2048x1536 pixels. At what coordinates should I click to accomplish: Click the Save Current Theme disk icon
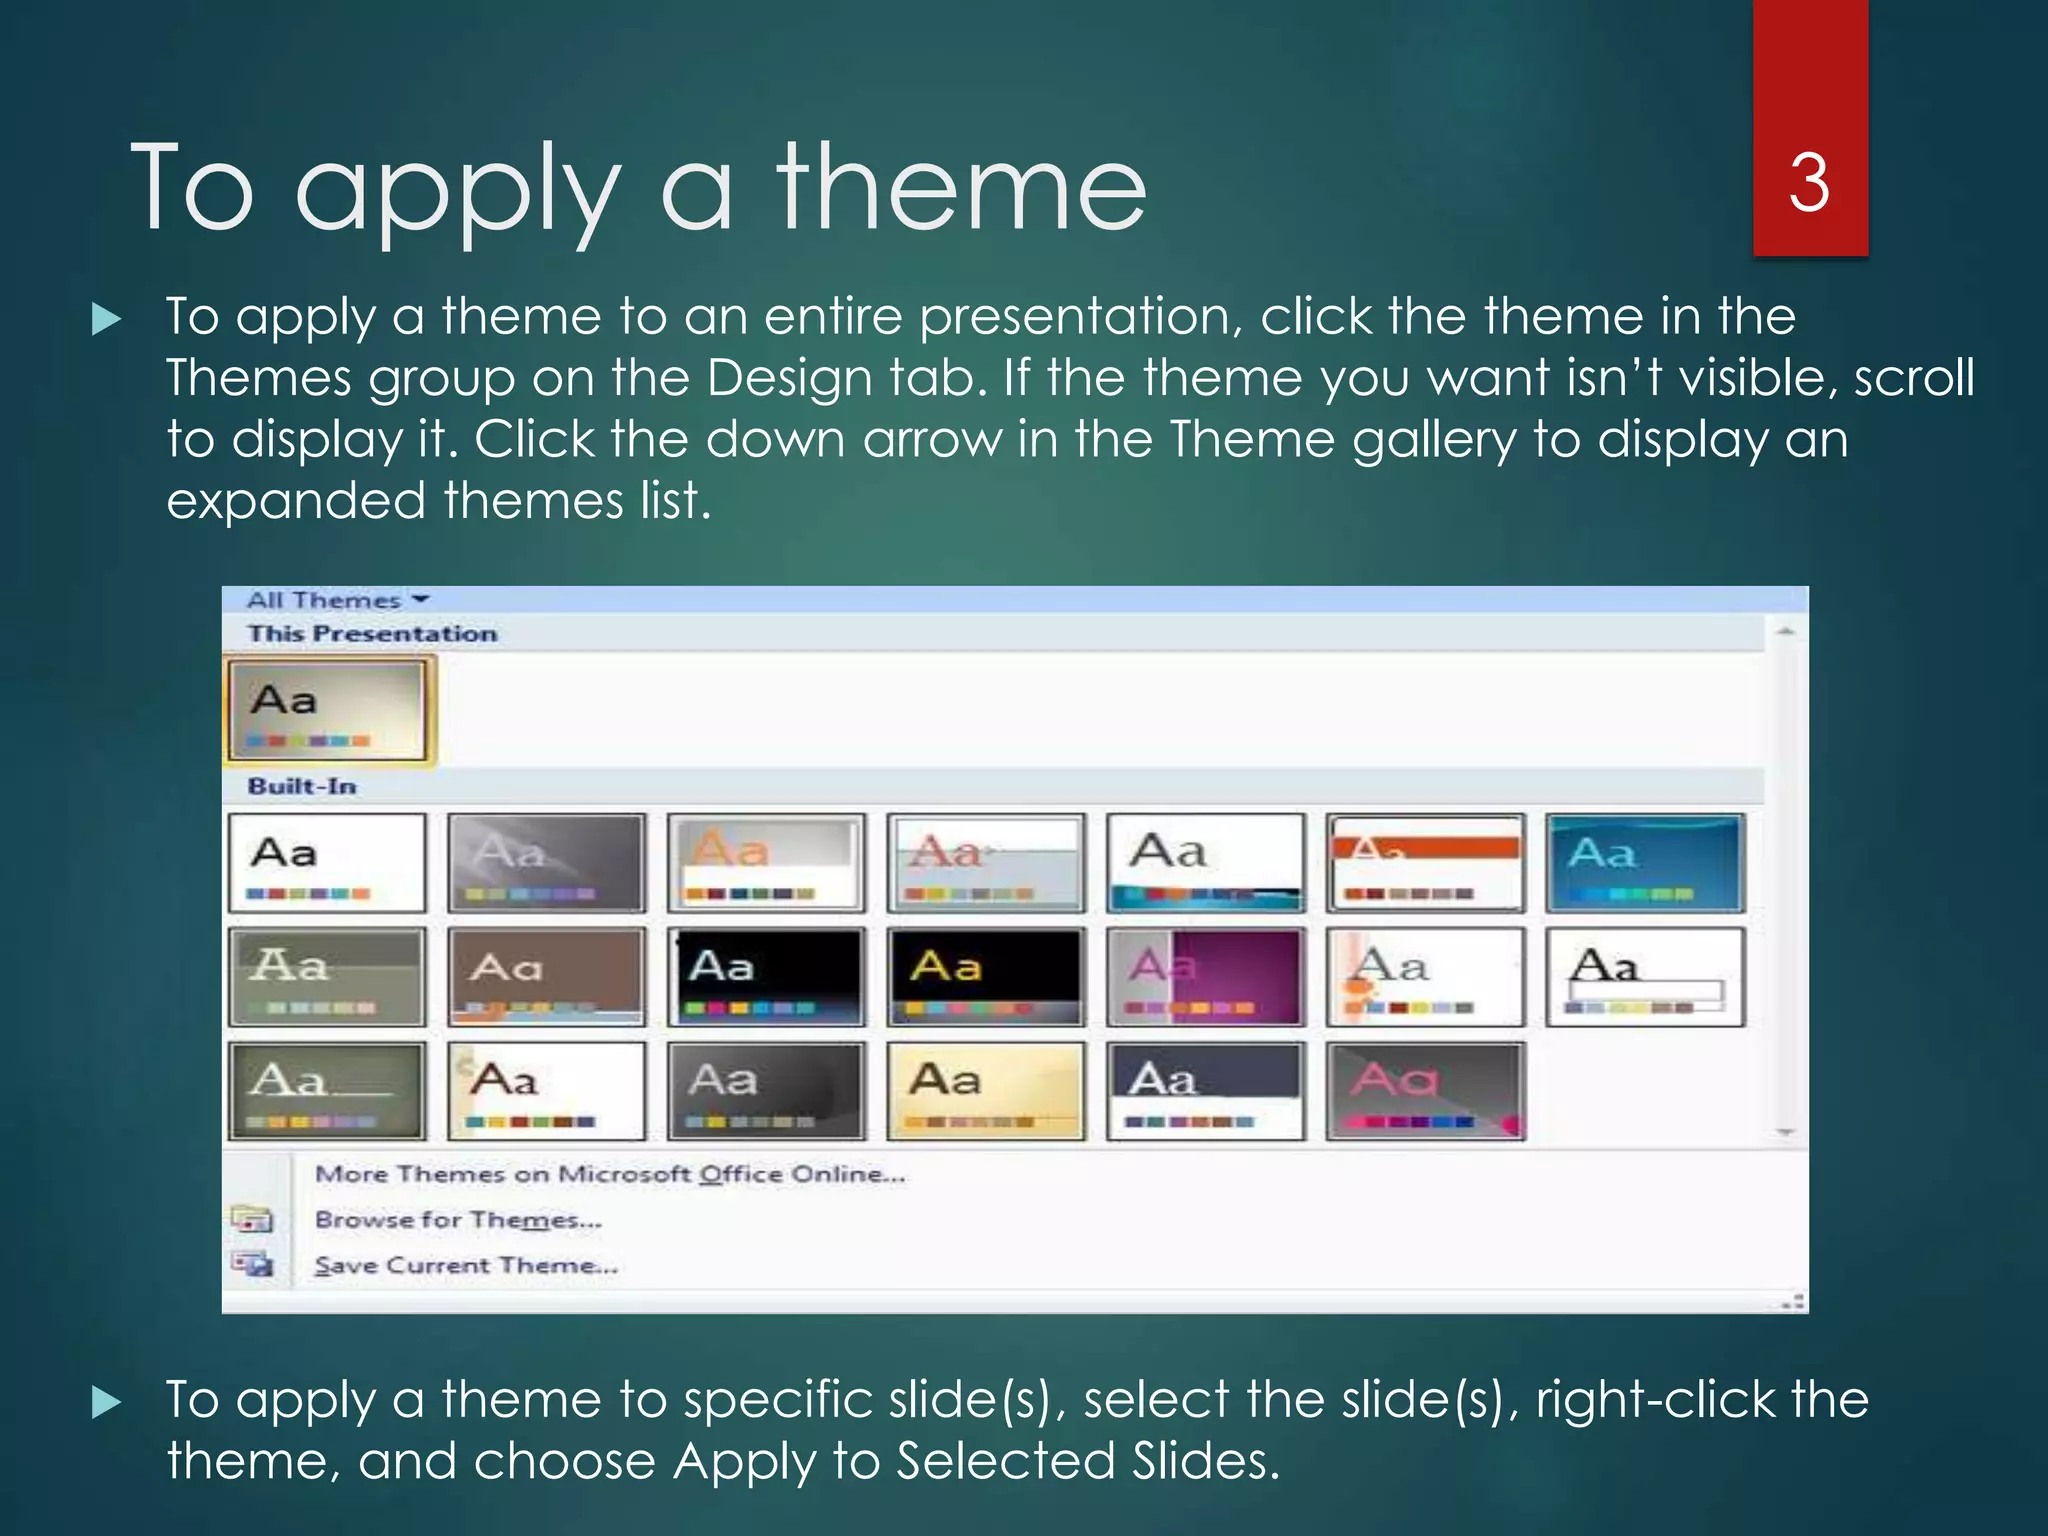(x=252, y=1264)
